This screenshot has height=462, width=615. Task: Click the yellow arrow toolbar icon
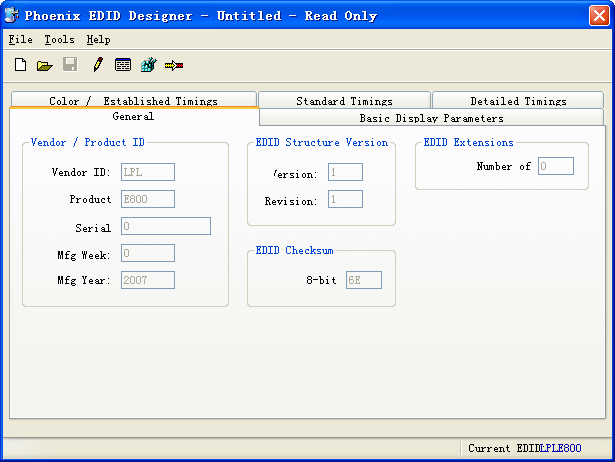(x=174, y=65)
